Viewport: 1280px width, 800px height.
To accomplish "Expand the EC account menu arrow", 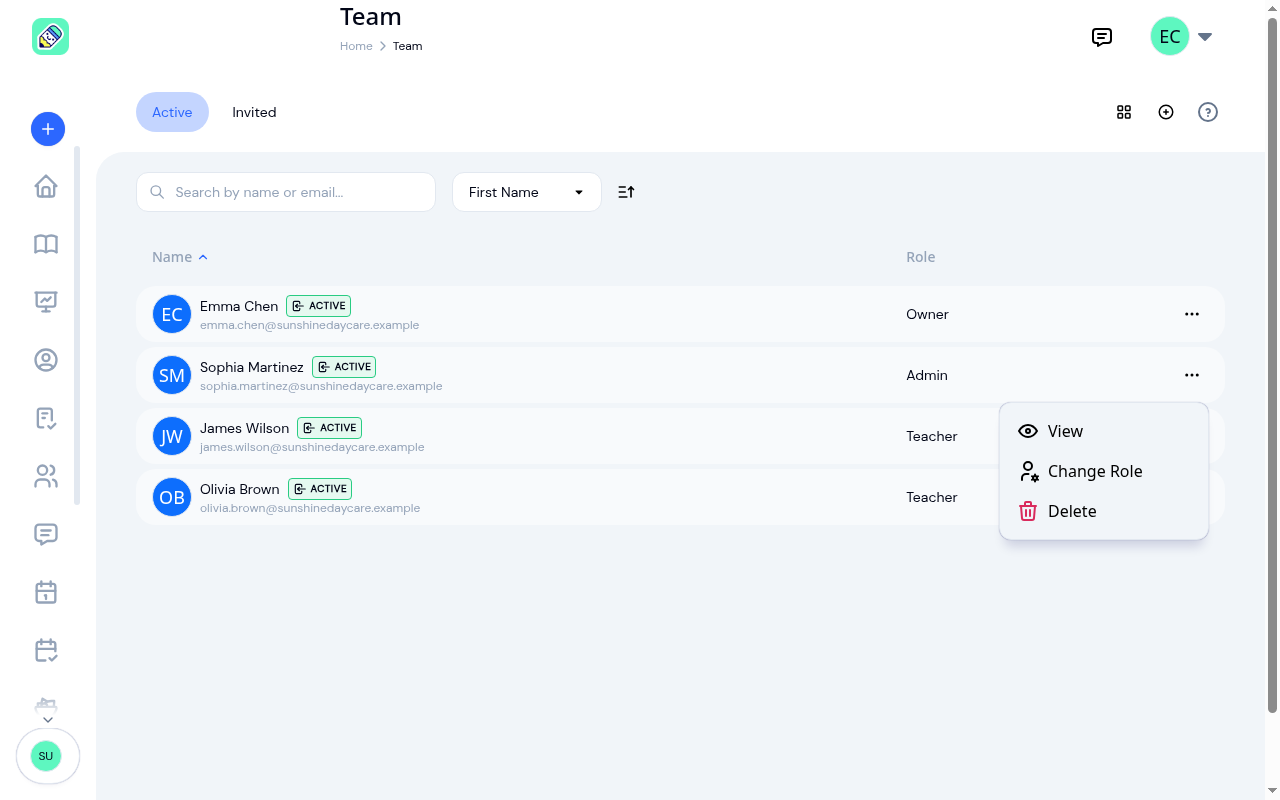I will pyautogui.click(x=1205, y=37).
